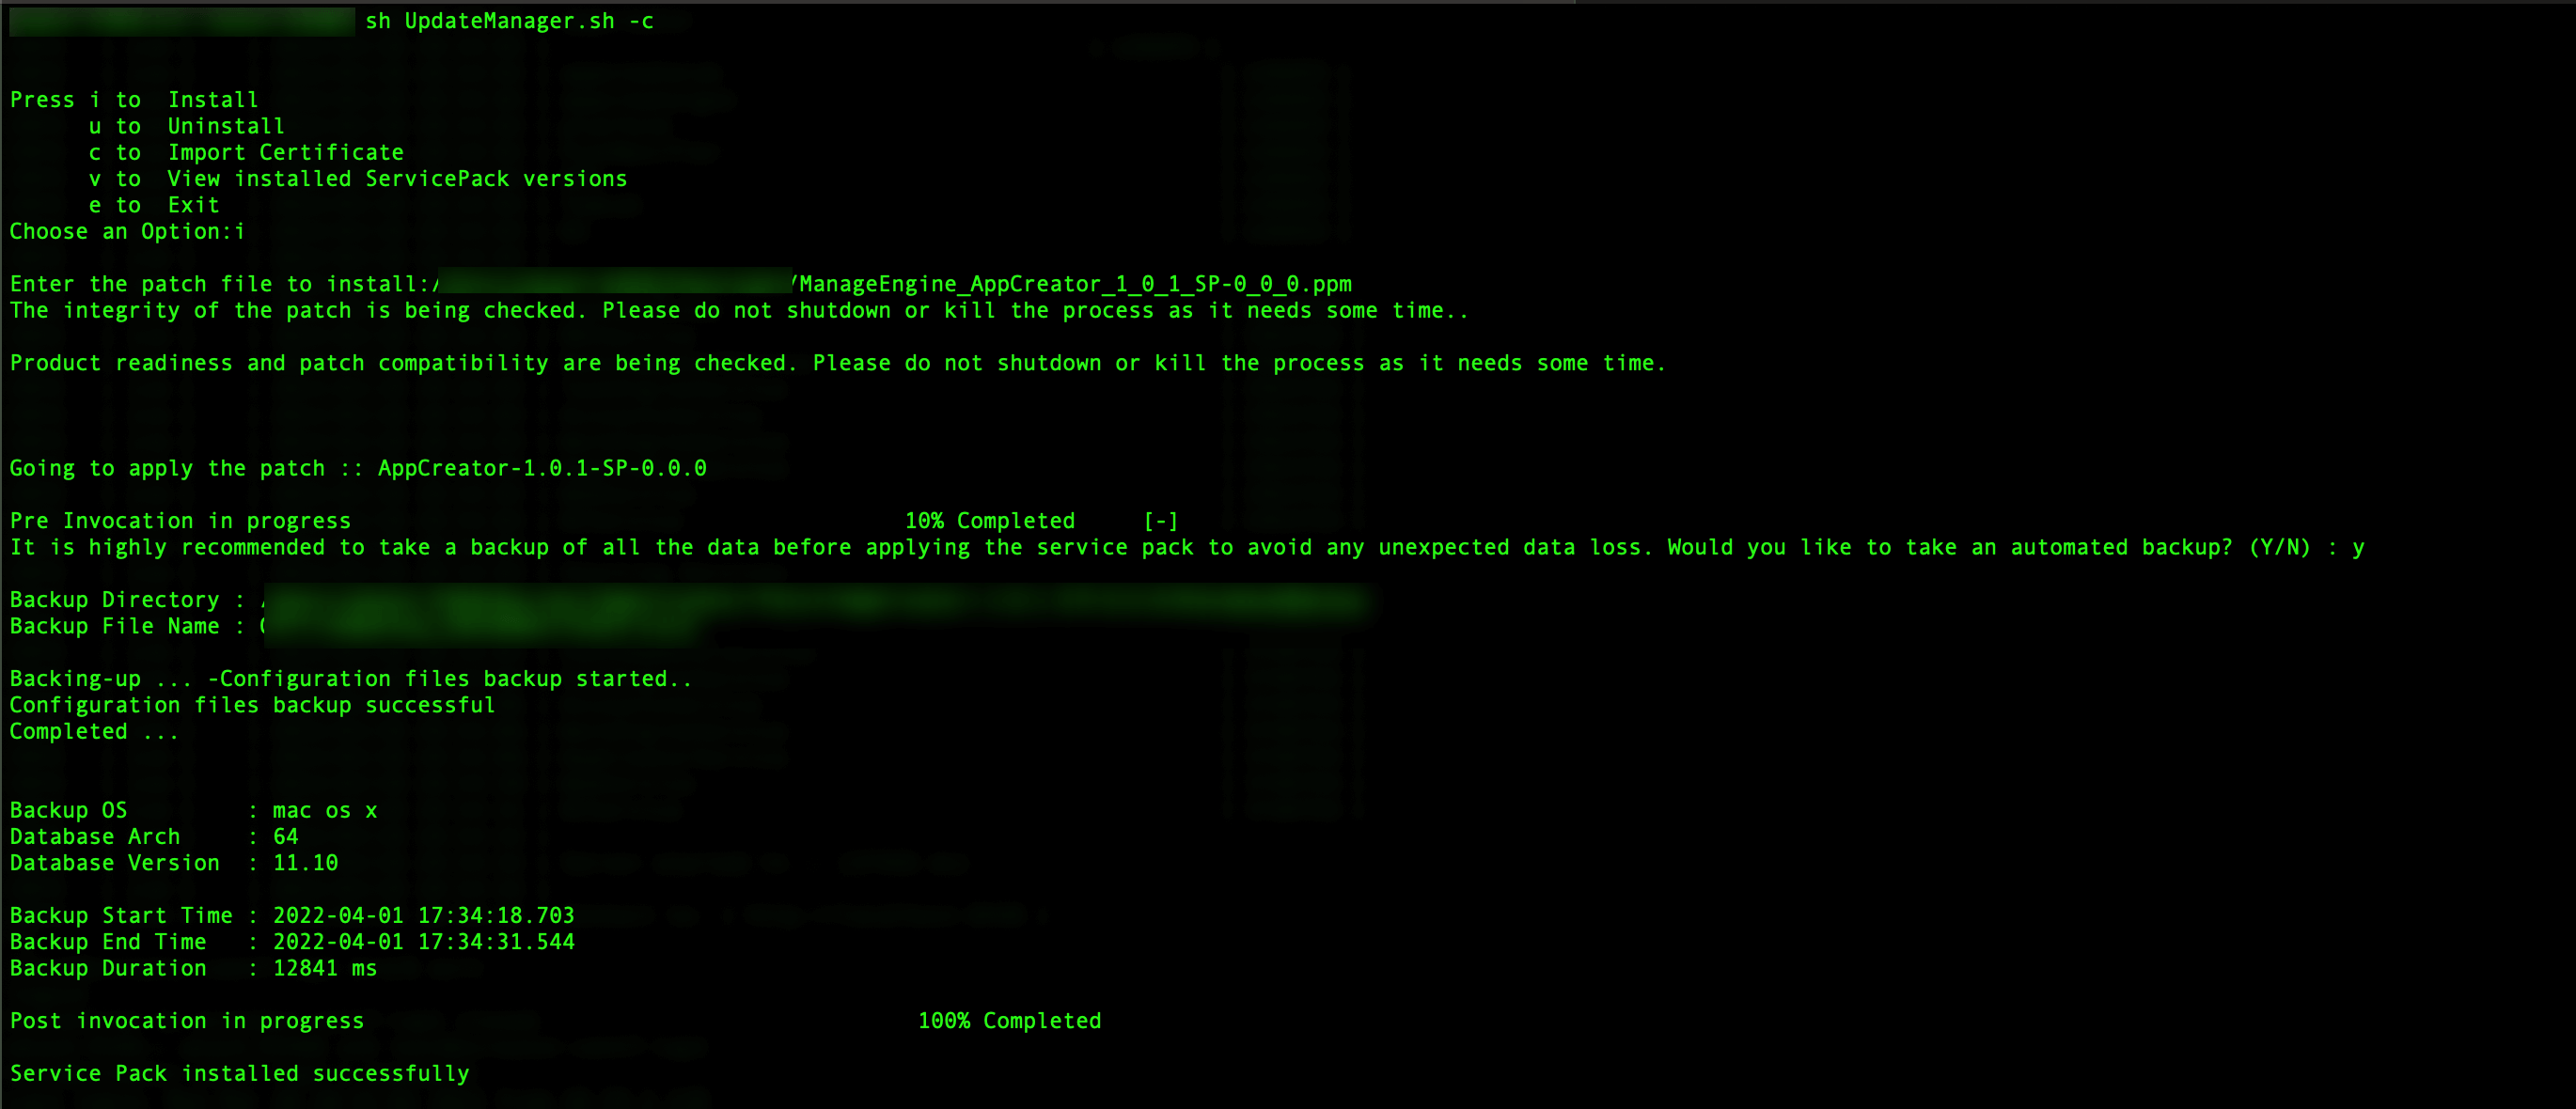This screenshot has height=1109, width=2576.
Task: Click the Backup Start Time timestamp
Action: coord(424,916)
